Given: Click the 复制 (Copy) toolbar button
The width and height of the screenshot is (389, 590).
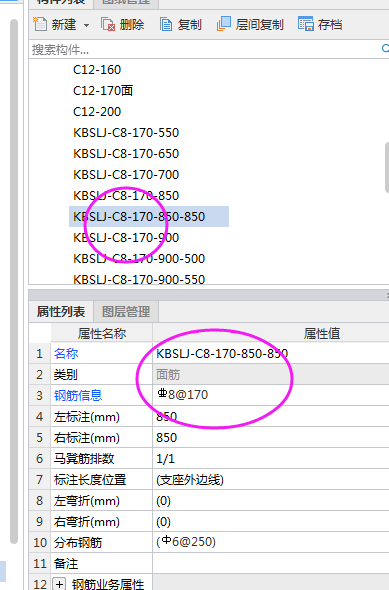Looking at the screenshot, I should click(181, 24).
